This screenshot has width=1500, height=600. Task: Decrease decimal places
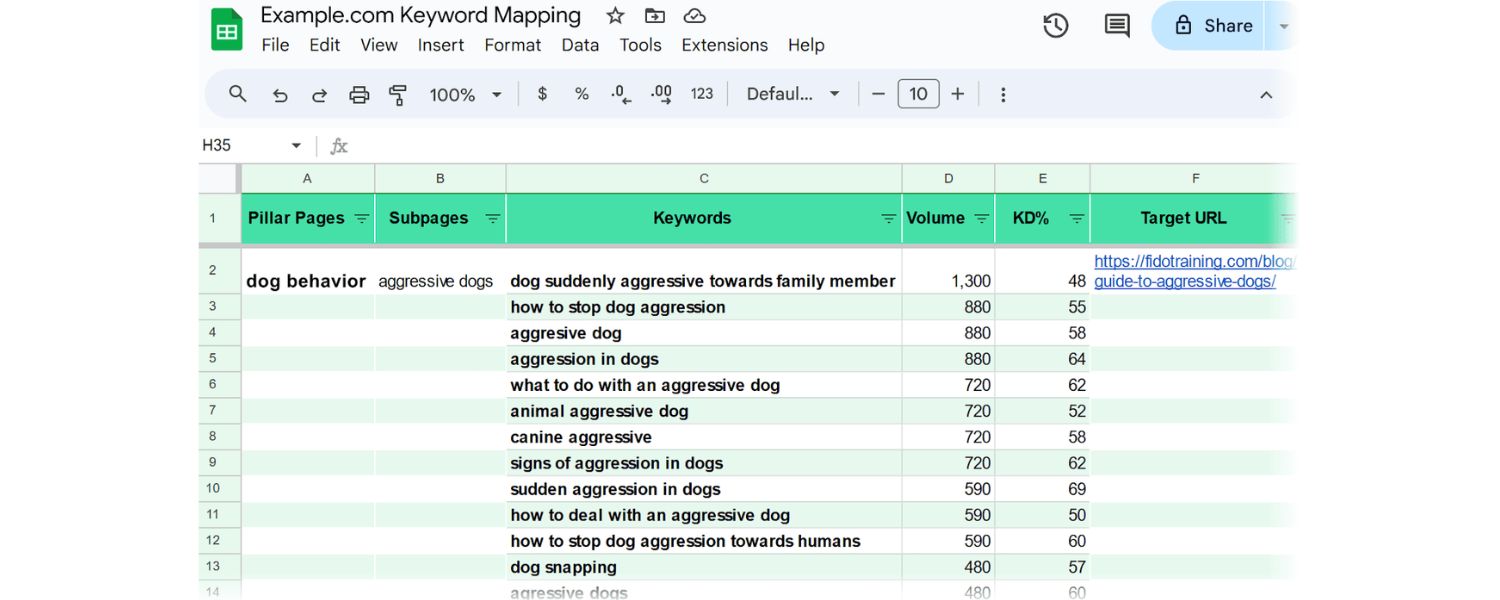[x=620, y=94]
